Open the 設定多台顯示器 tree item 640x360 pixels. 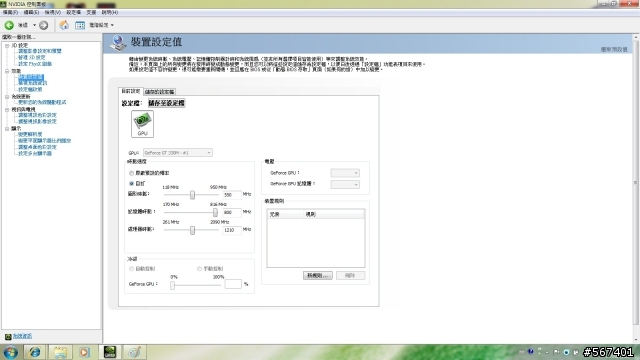pos(35,153)
